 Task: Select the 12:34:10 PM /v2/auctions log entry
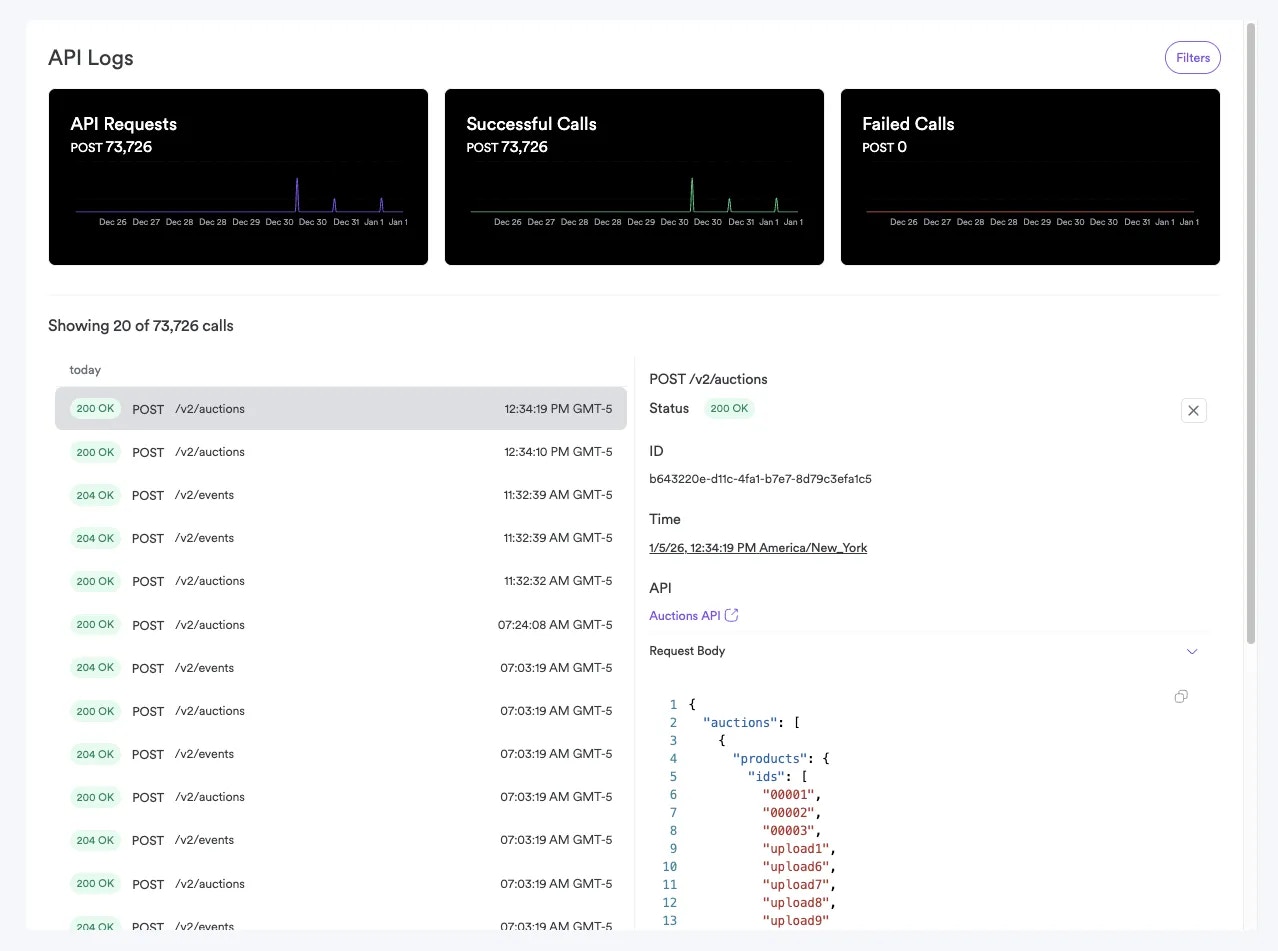coord(341,451)
